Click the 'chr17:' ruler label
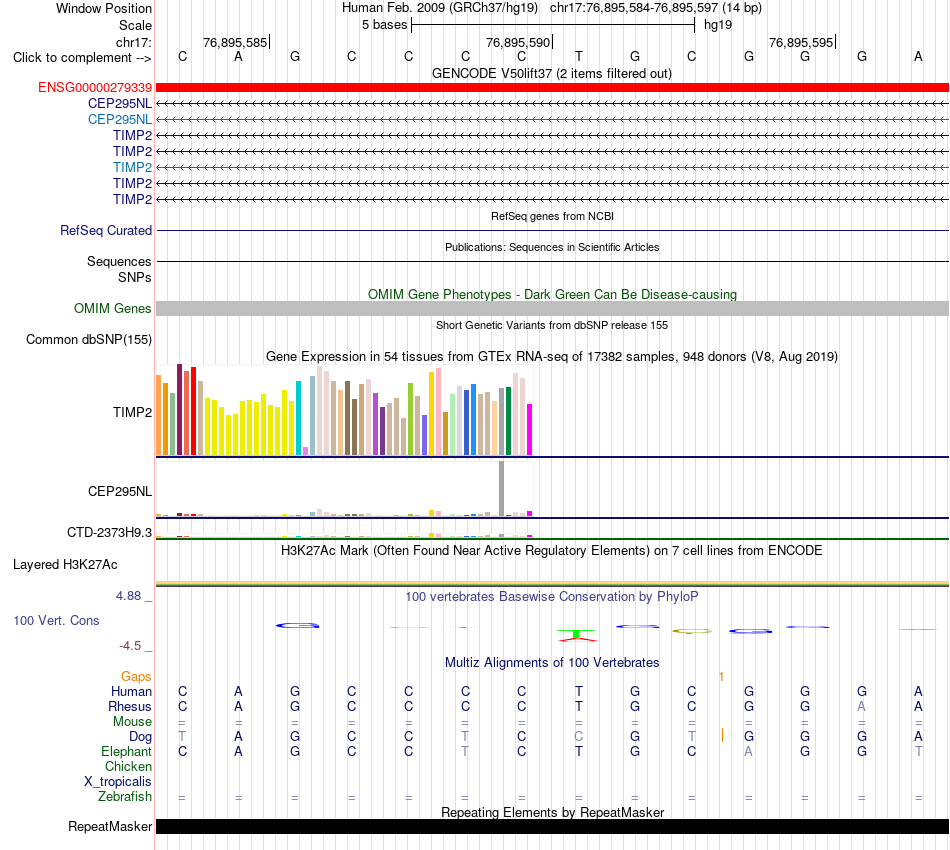950x850 pixels. (x=134, y=42)
